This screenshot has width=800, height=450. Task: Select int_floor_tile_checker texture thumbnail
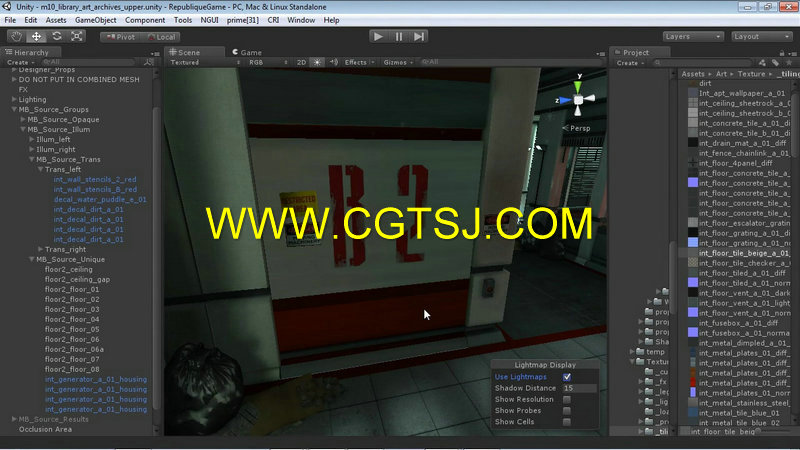693,263
